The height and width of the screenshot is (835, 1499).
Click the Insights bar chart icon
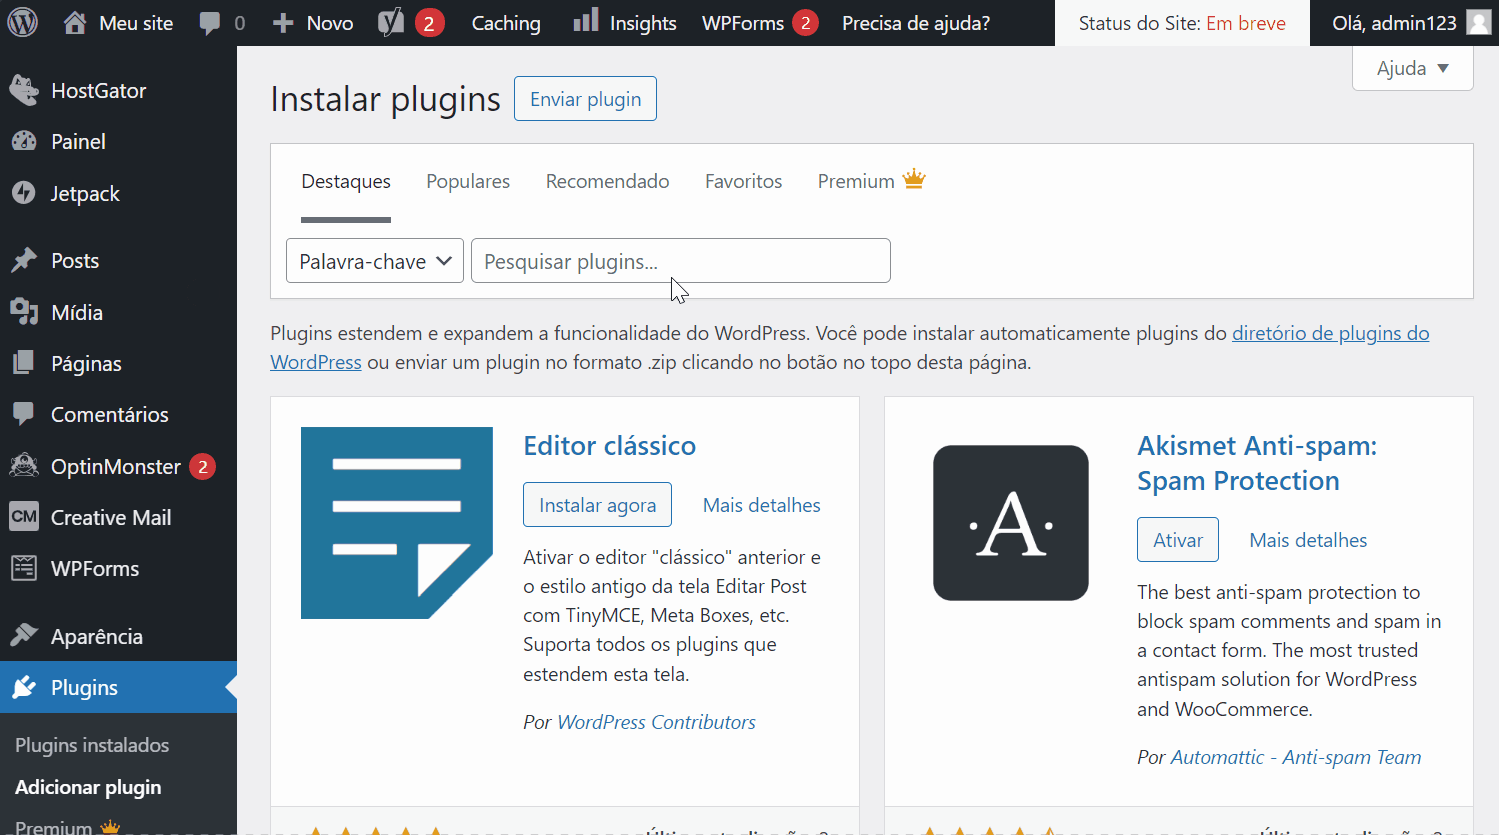click(x=586, y=20)
